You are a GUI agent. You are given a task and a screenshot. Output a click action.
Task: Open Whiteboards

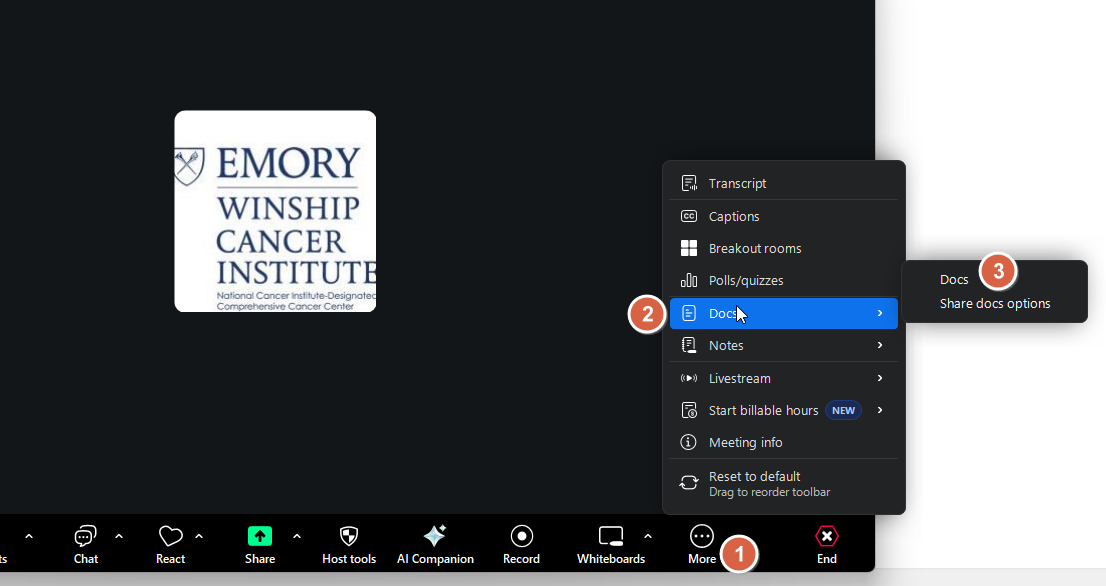point(610,544)
